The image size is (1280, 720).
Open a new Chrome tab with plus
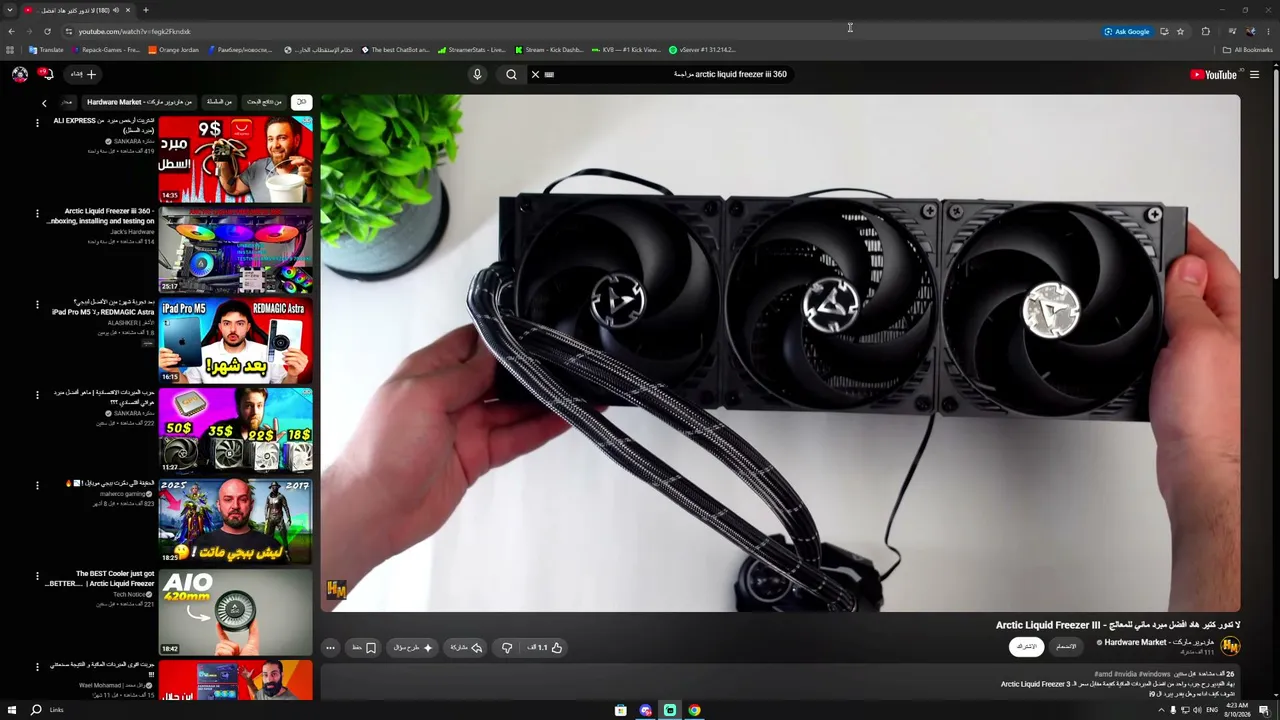coord(145,10)
